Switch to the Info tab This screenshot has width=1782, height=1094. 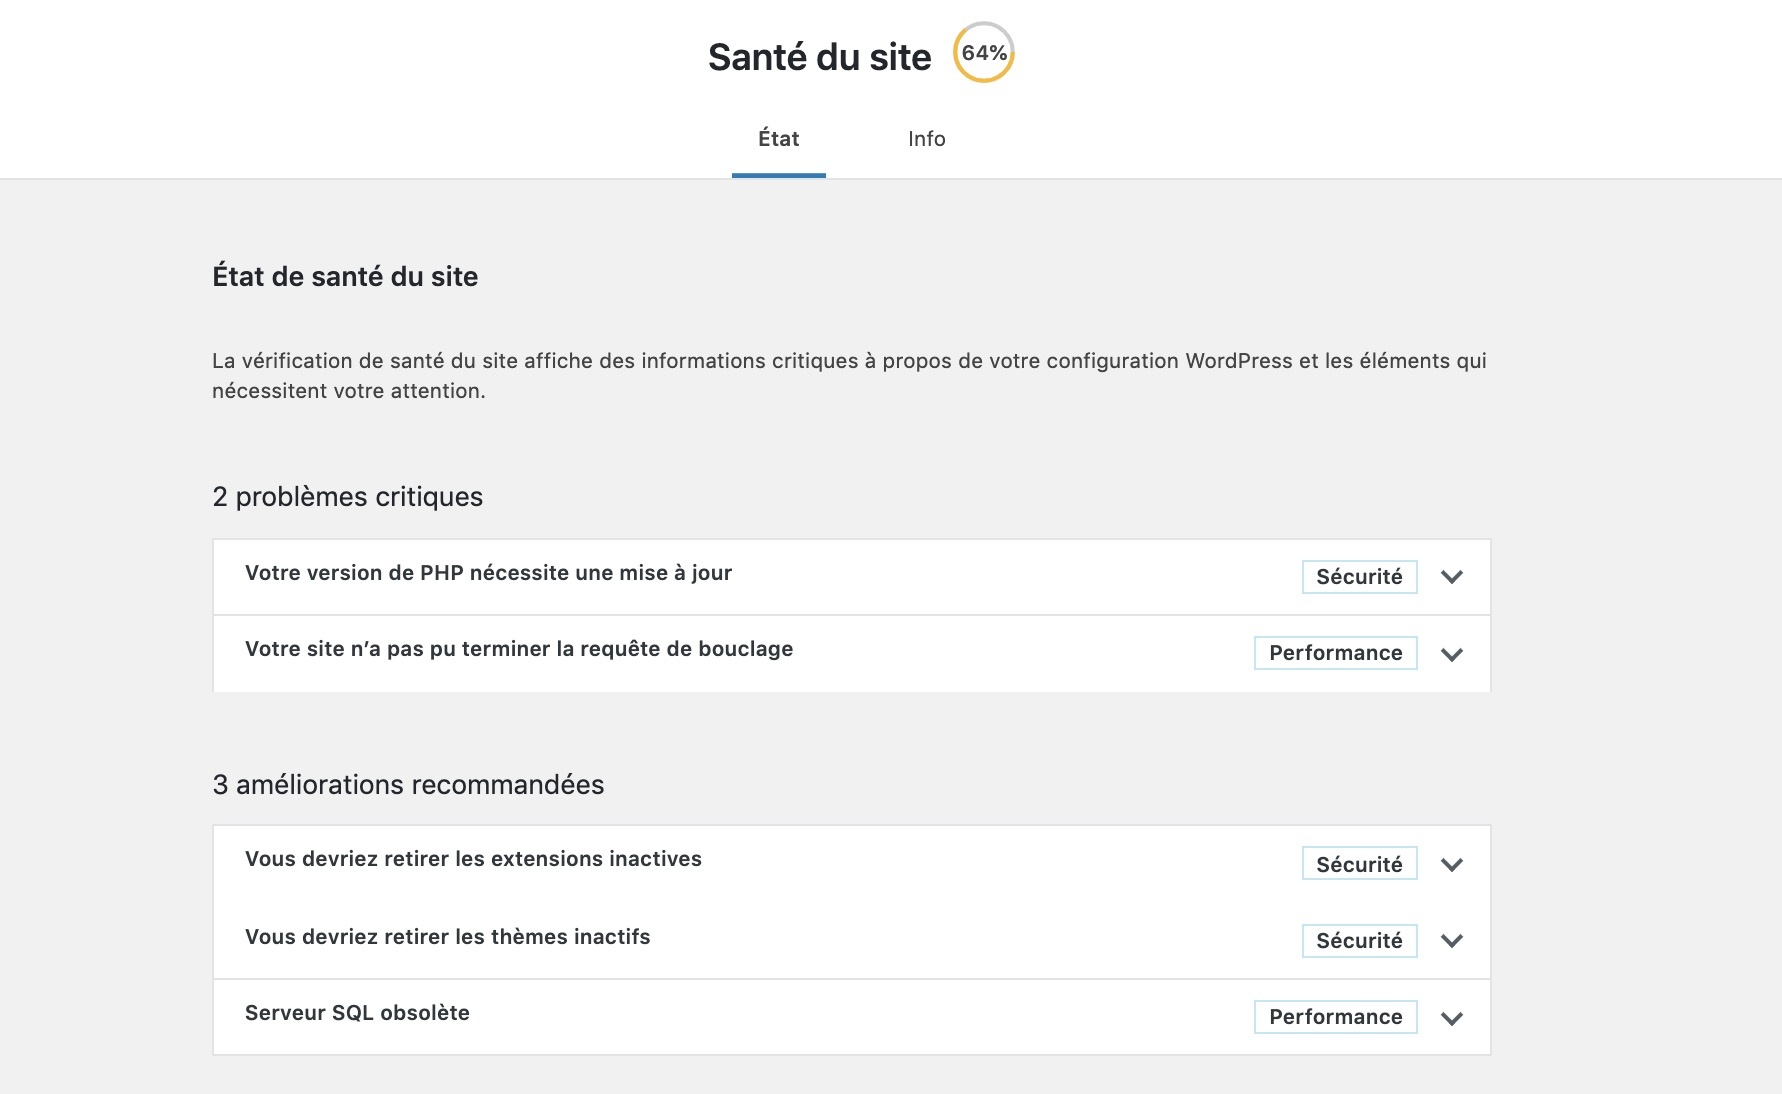(x=926, y=139)
